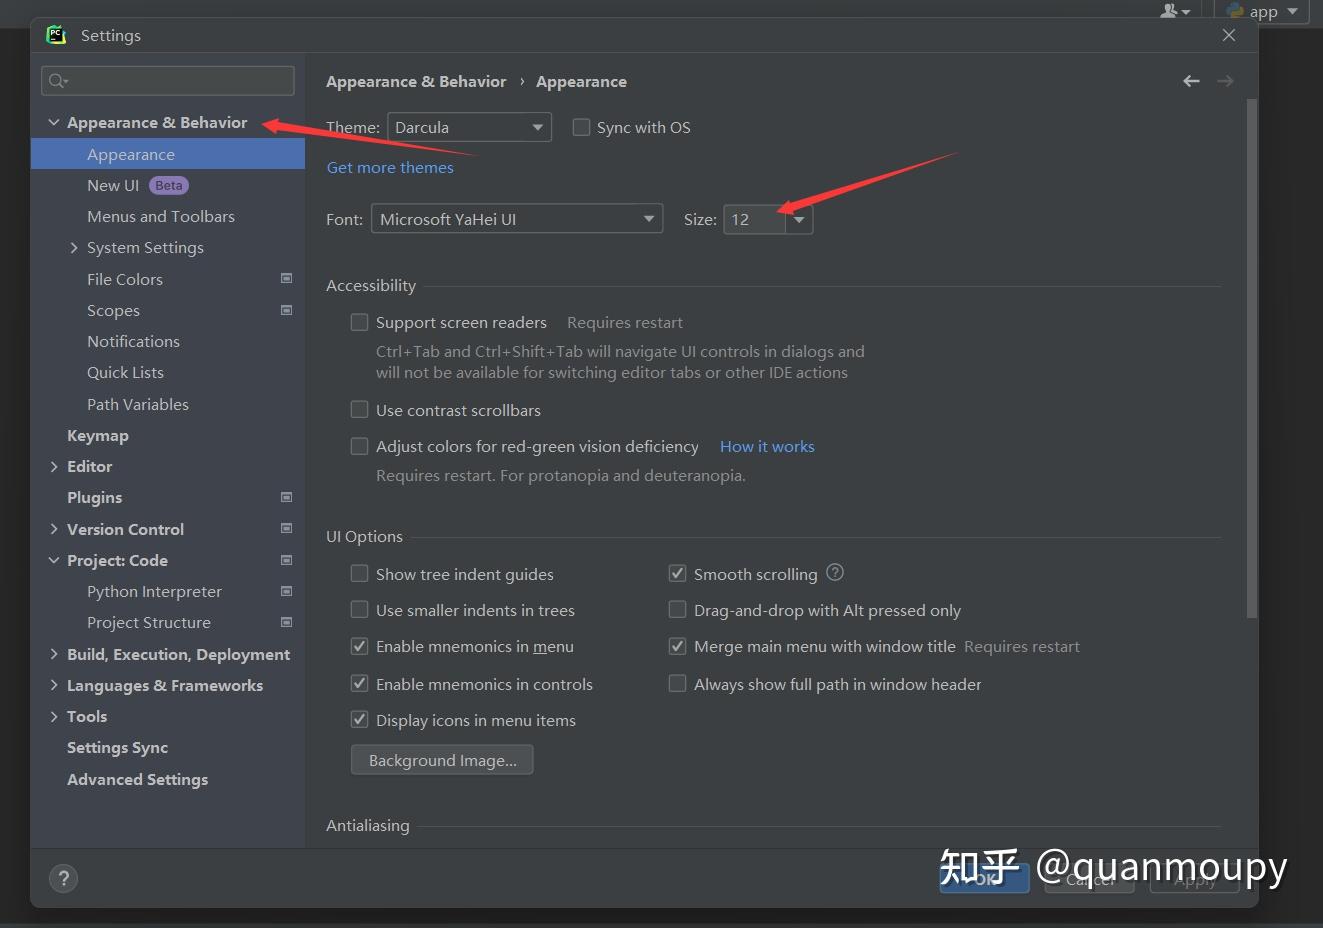Click Smooth scrolling help icon
Viewport: 1323px width, 928px height.
835,572
